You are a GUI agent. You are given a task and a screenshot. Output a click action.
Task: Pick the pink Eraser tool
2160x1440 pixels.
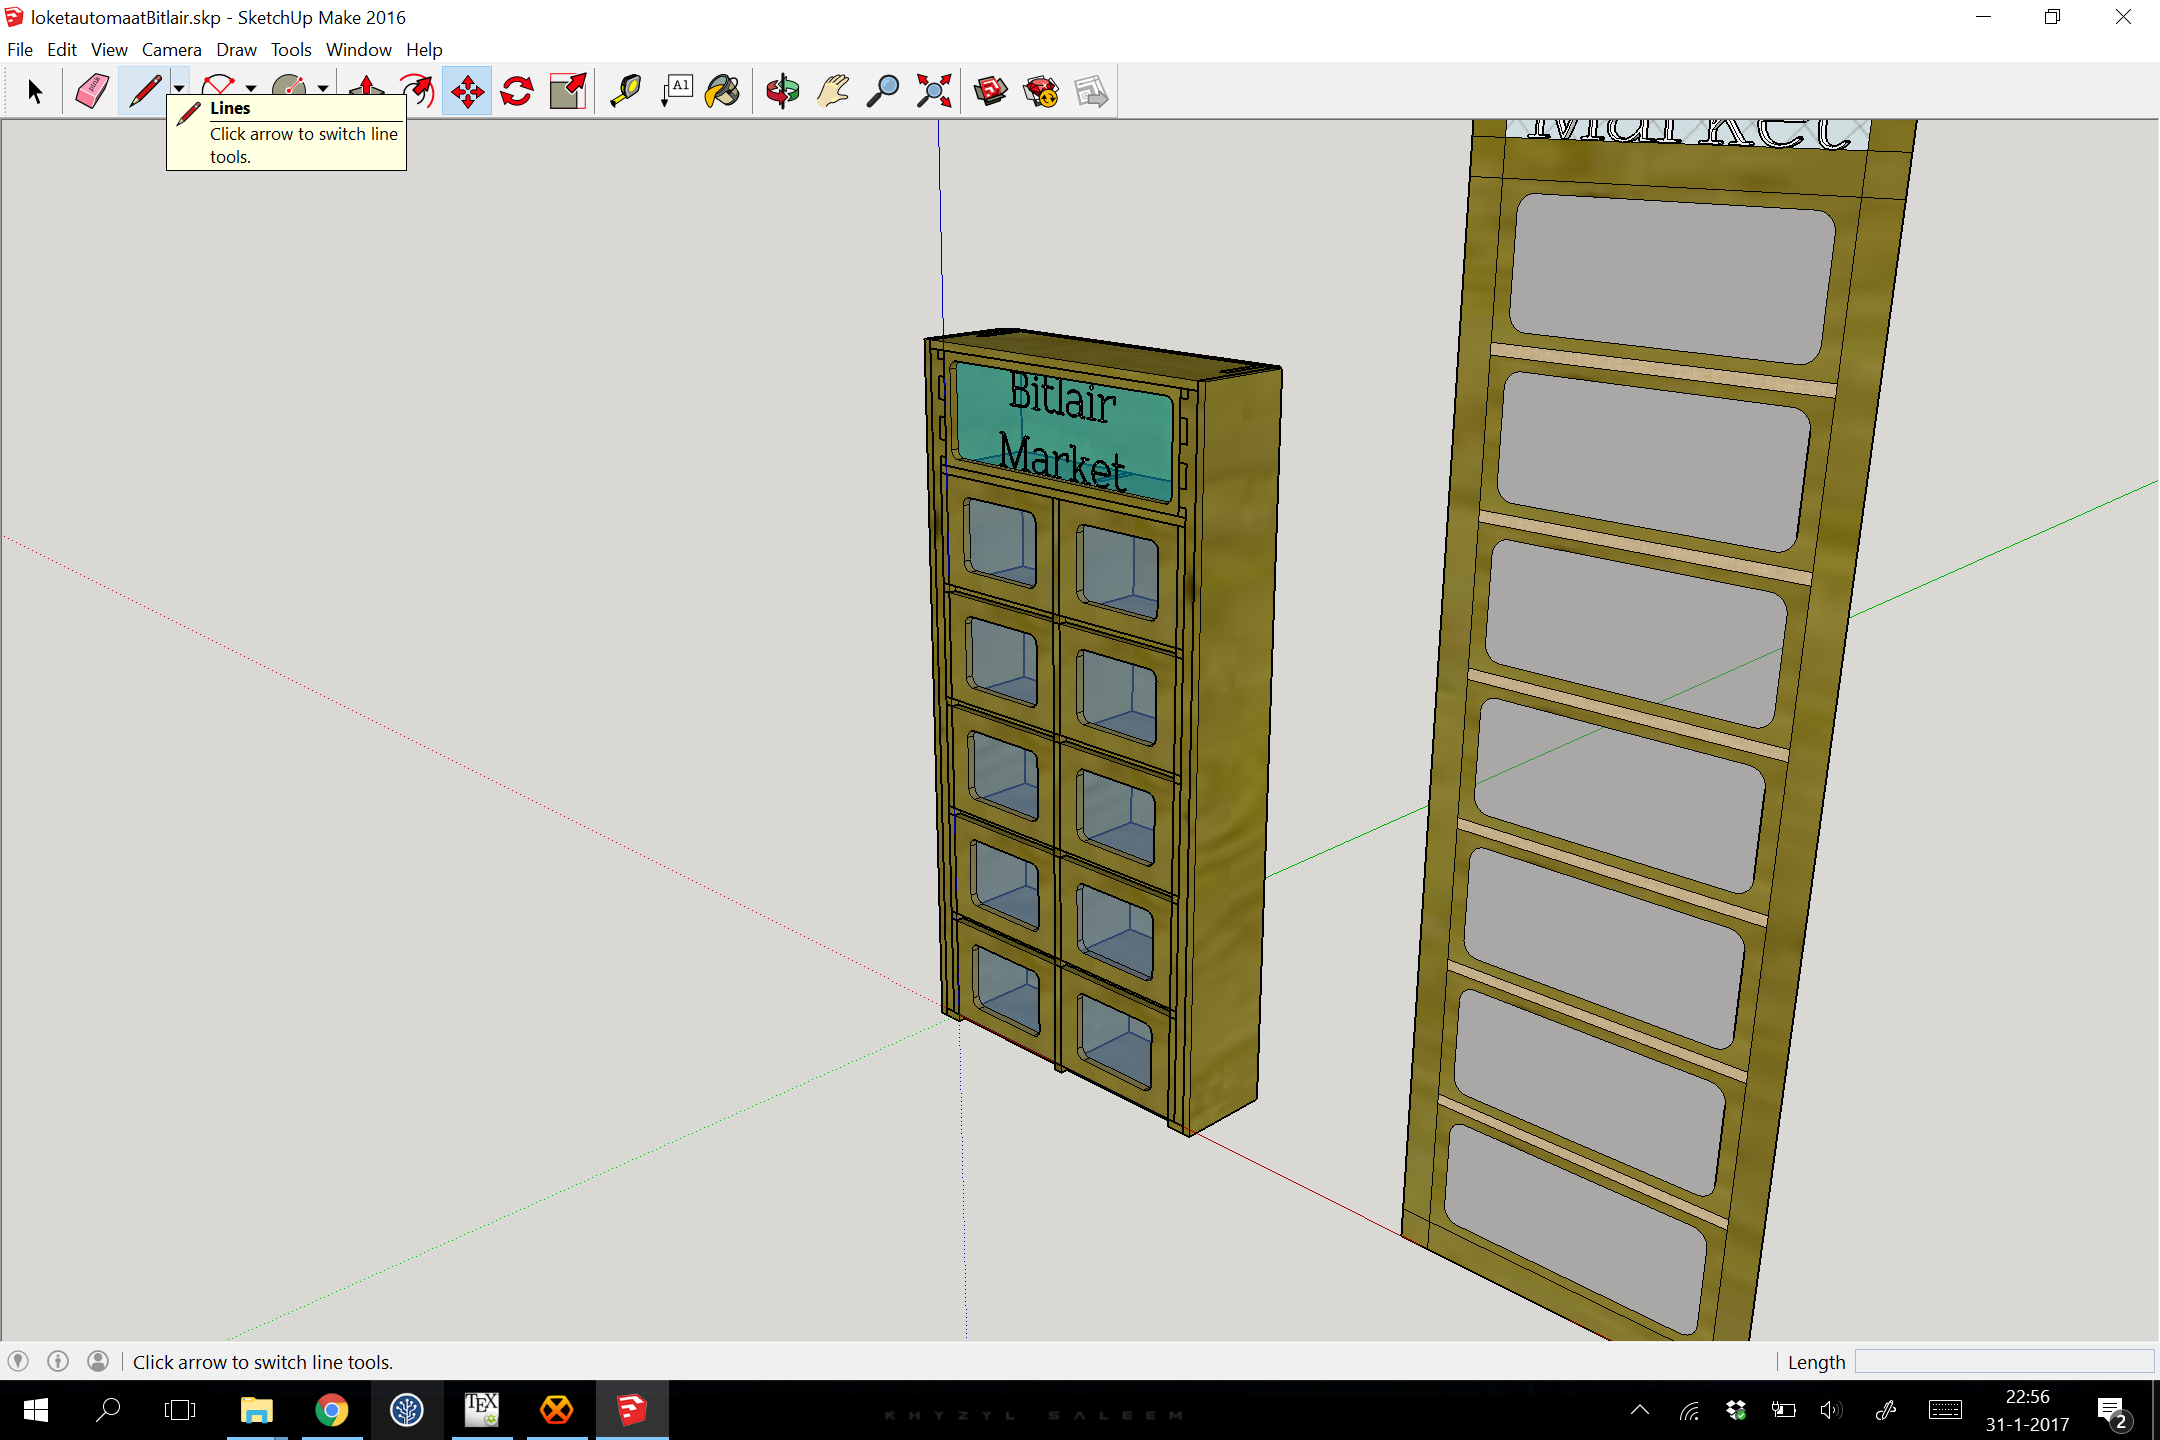[92, 92]
